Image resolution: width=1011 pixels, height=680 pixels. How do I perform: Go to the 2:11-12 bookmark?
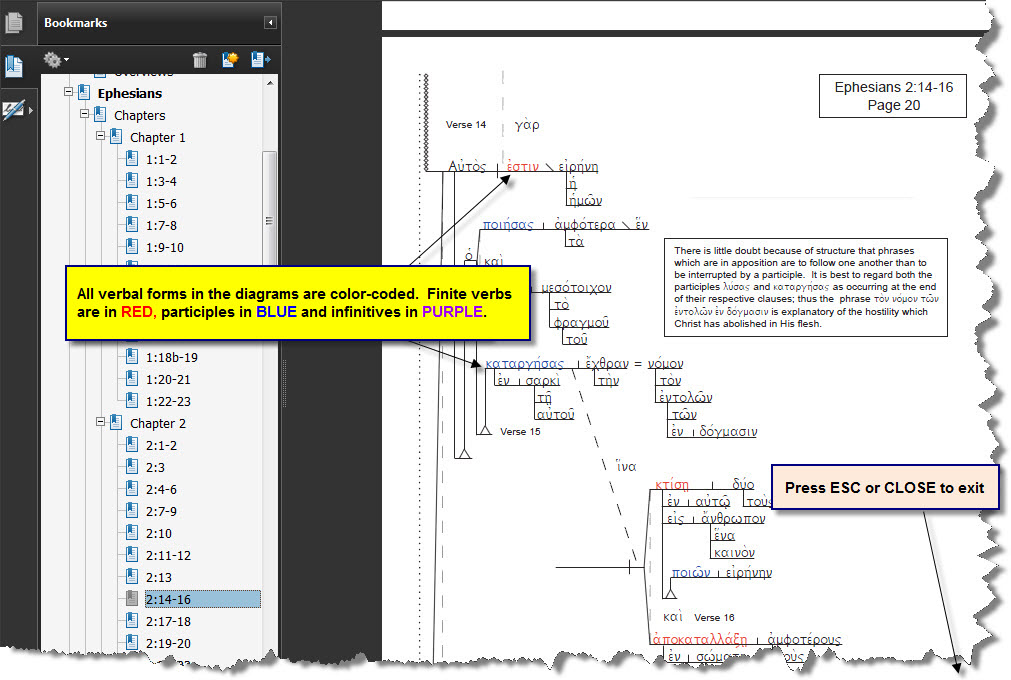click(167, 555)
